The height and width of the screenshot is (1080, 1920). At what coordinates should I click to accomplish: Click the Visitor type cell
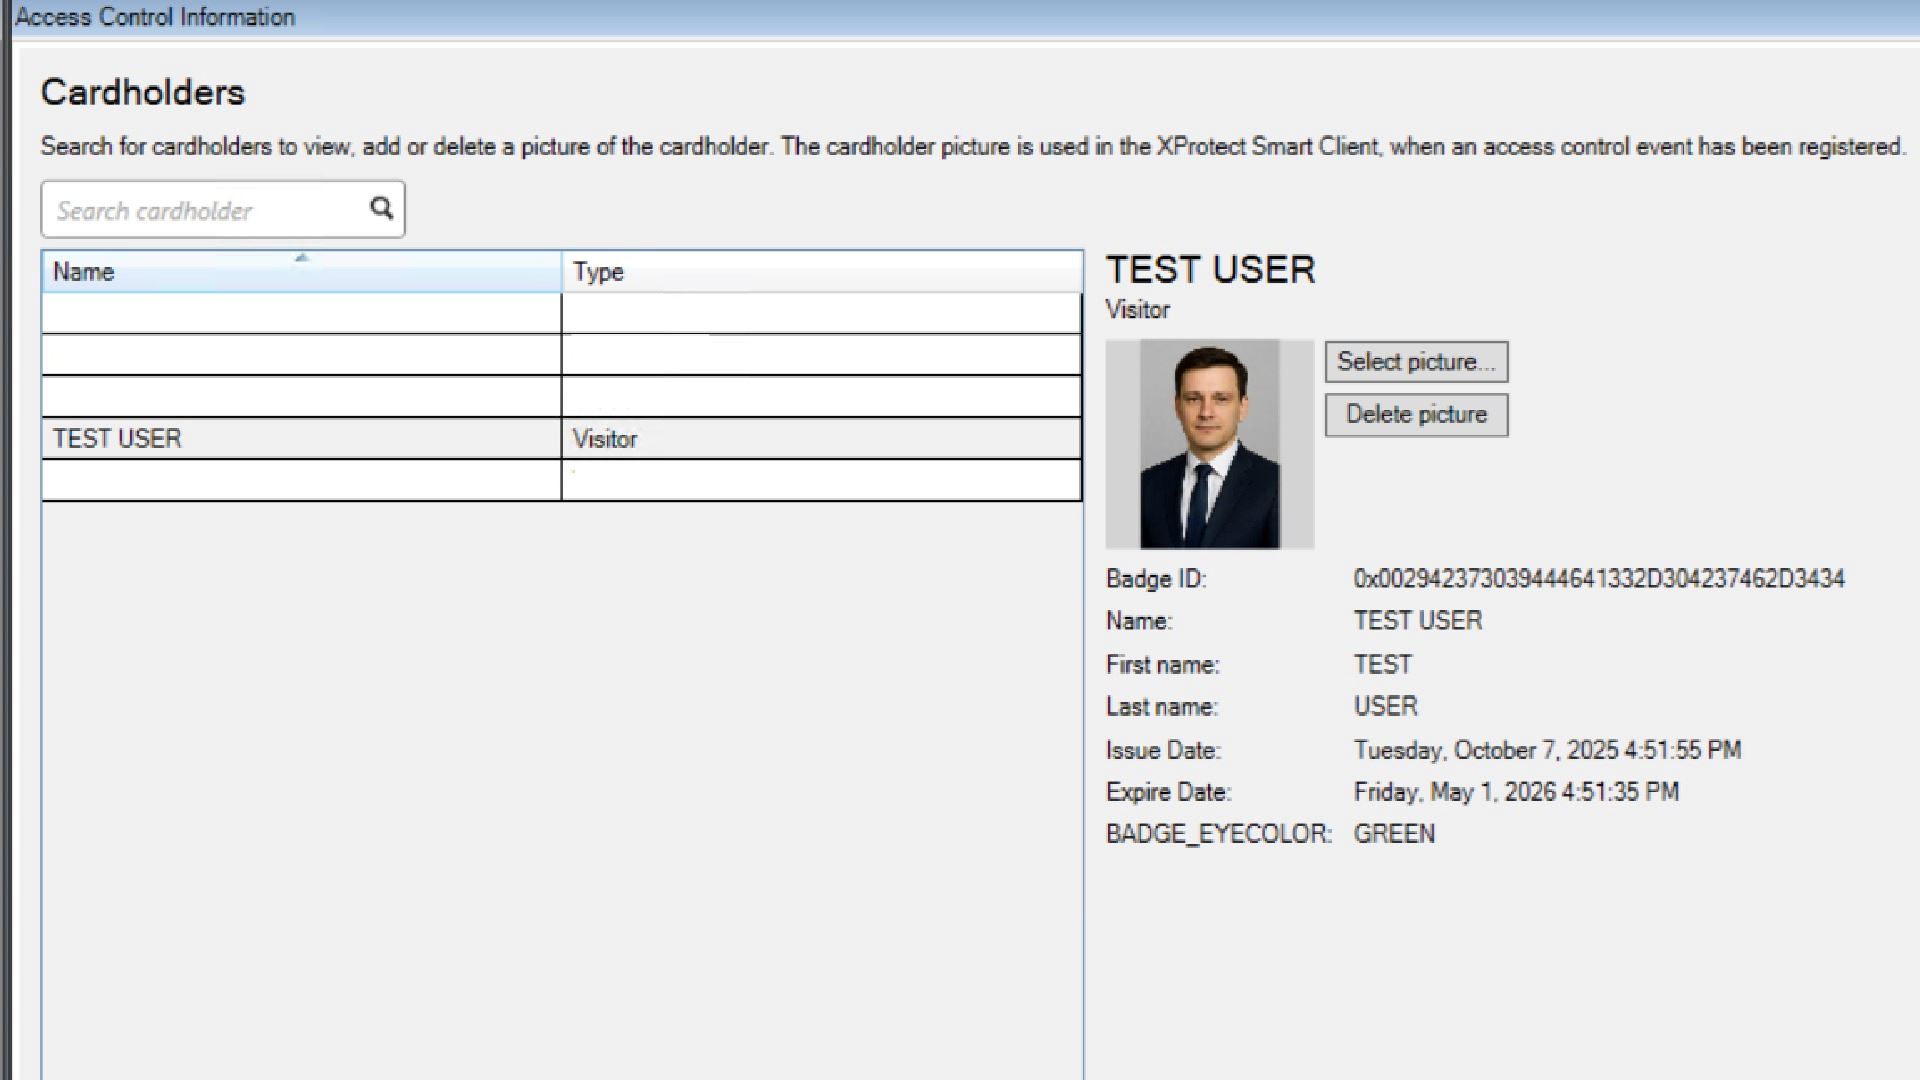click(605, 439)
